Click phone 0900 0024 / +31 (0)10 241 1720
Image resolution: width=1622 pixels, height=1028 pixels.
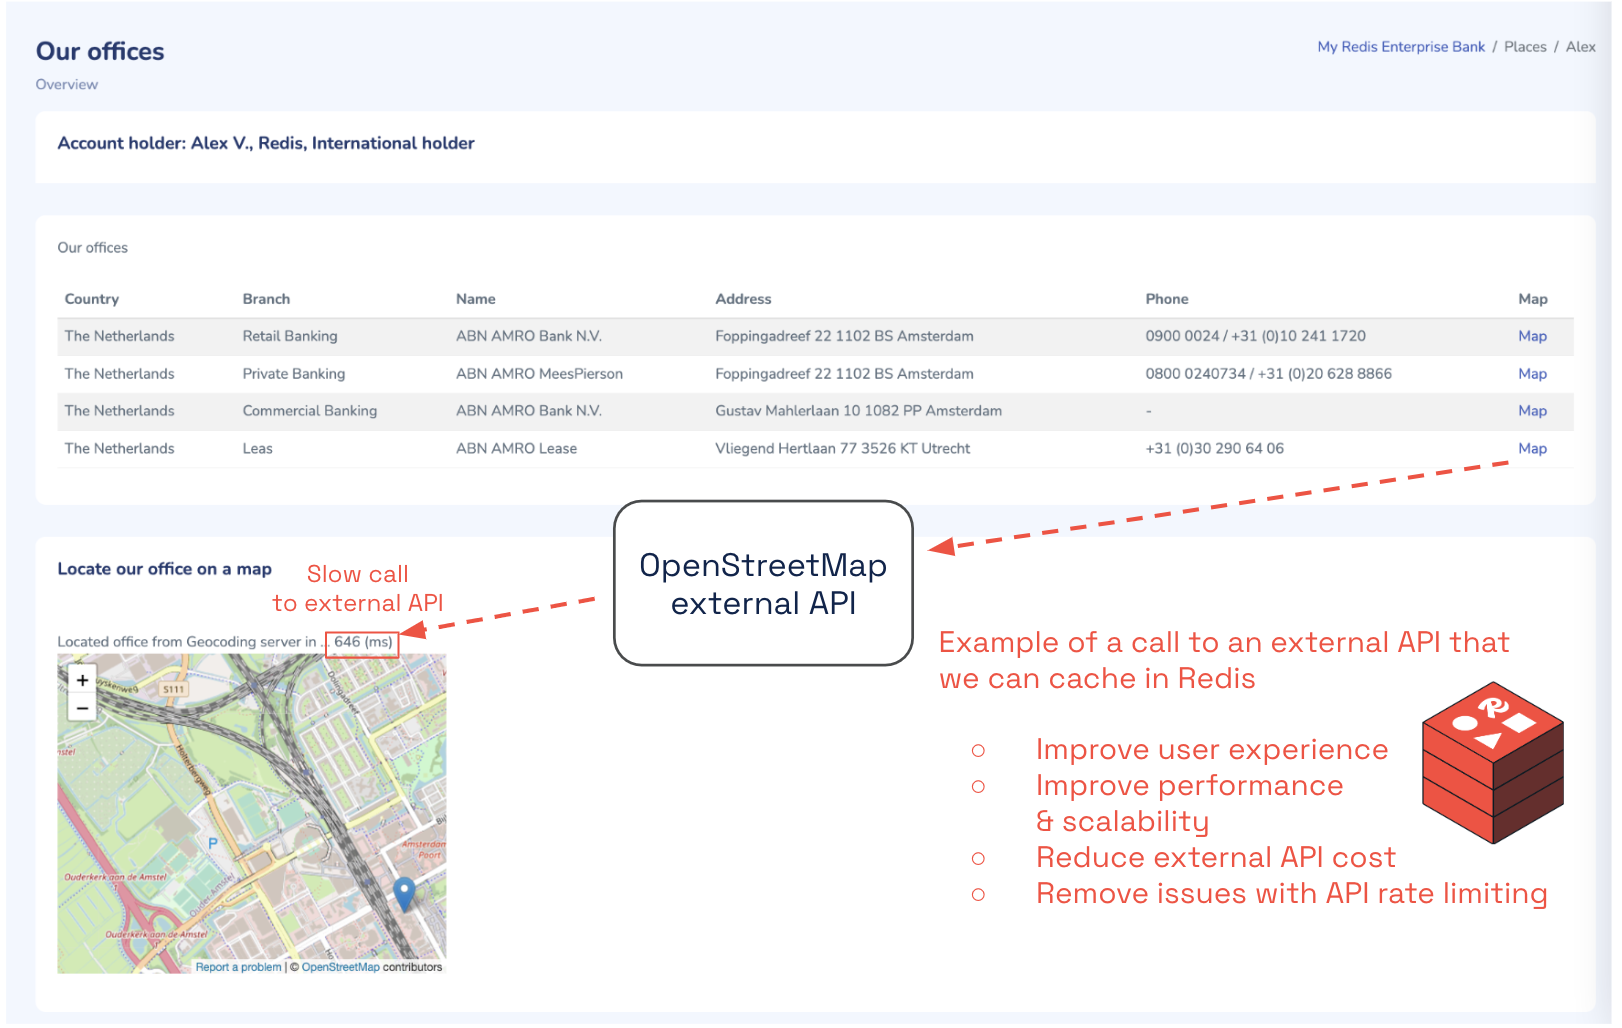tap(1255, 336)
